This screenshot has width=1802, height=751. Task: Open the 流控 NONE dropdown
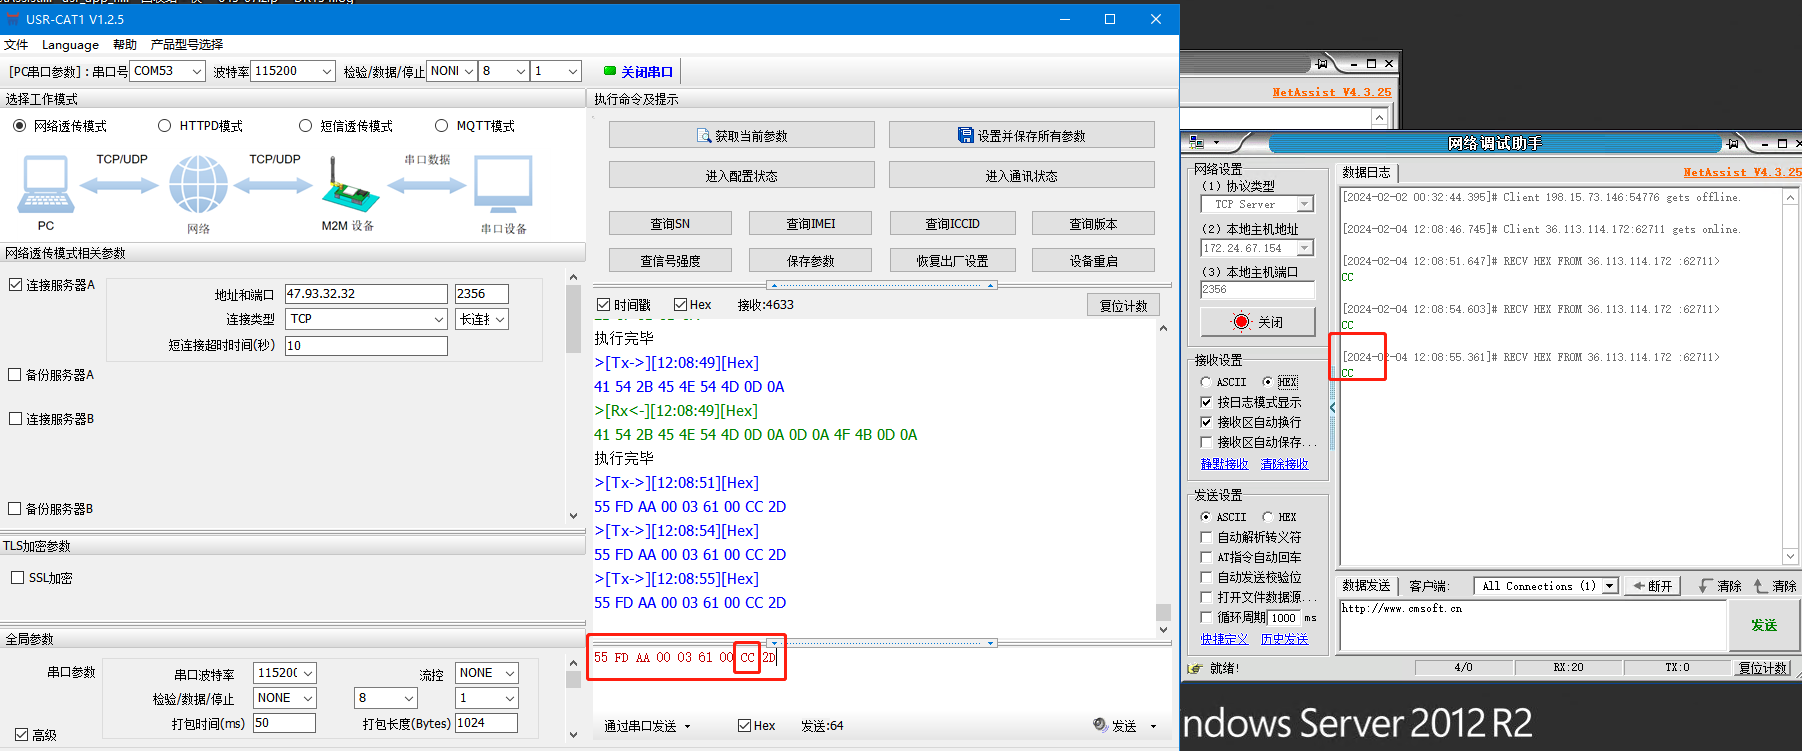tap(509, 673)
